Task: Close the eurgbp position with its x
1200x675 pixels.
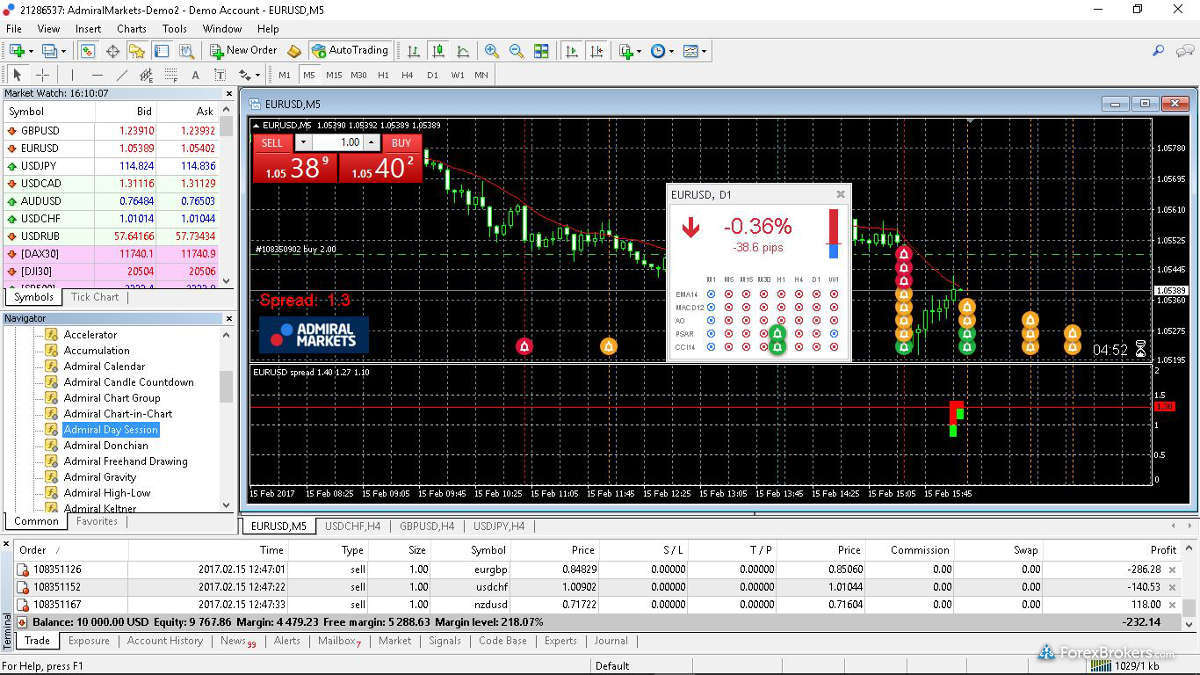Action: pos(1173,569)
